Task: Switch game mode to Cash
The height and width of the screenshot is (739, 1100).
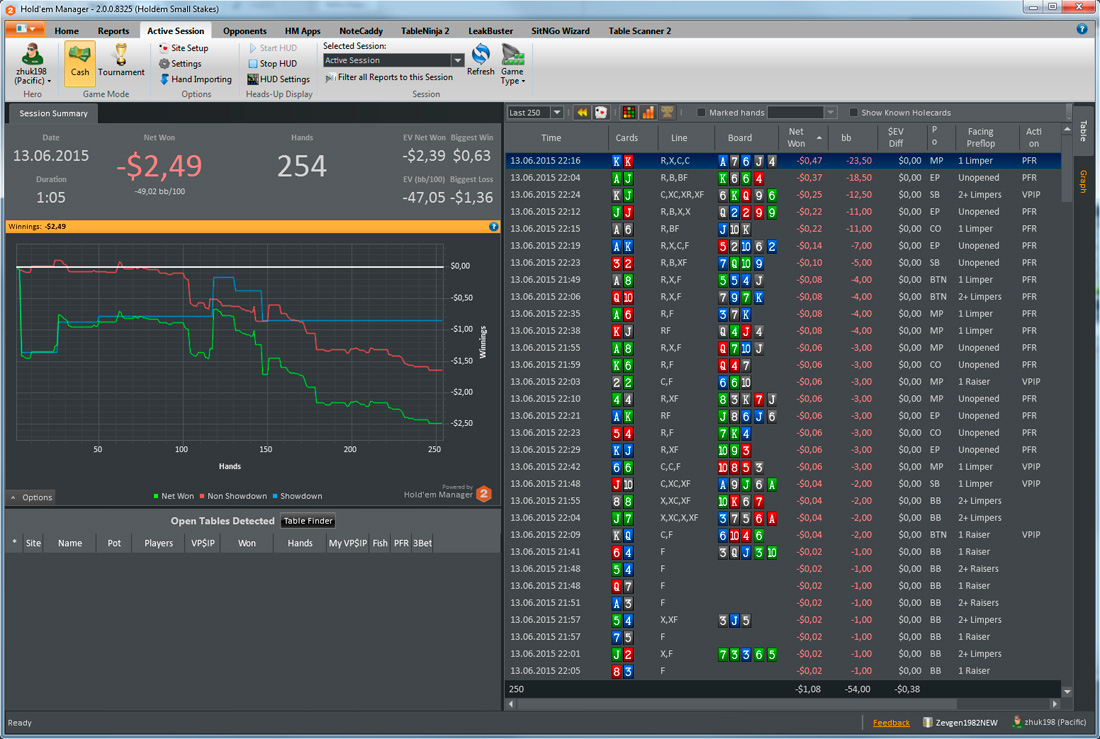Action: [80, 63]
